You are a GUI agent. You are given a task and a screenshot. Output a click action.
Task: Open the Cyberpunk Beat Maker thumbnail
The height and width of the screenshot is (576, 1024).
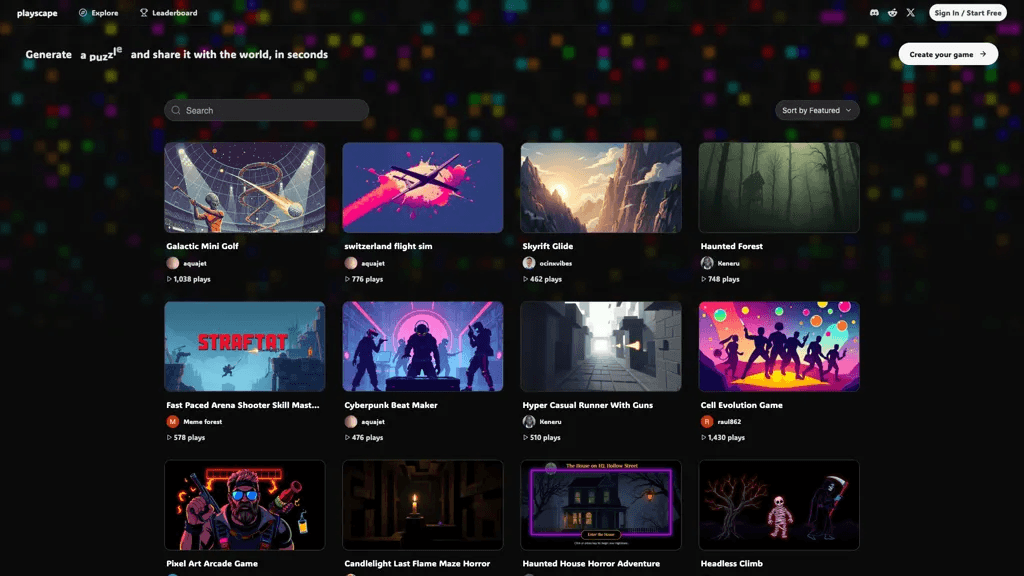click(423, 346)
